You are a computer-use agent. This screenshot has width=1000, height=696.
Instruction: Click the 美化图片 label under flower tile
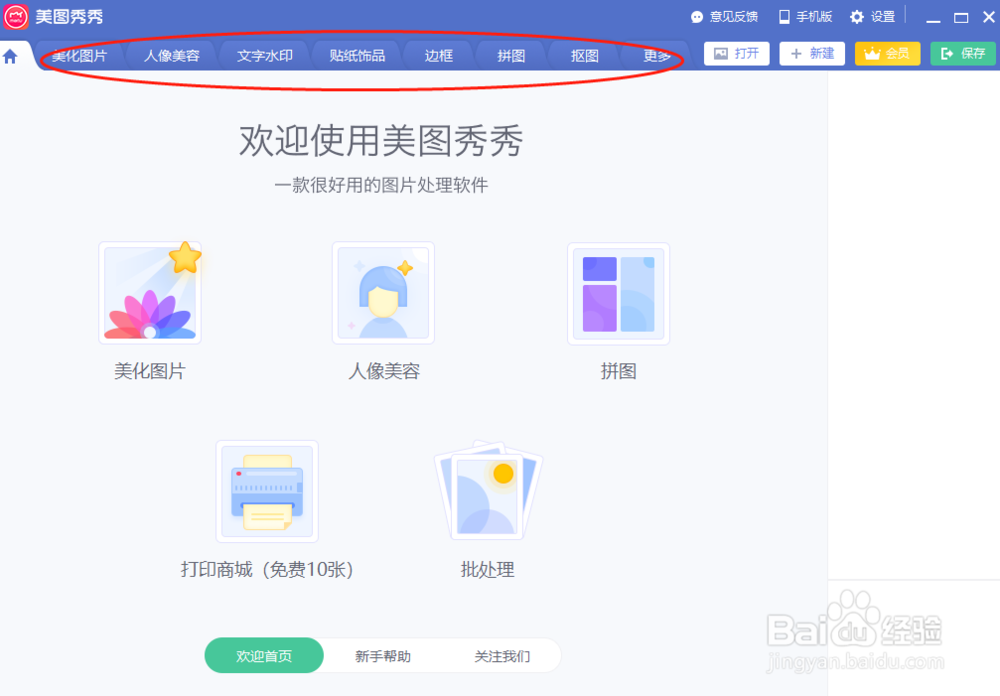click(150, 371)
